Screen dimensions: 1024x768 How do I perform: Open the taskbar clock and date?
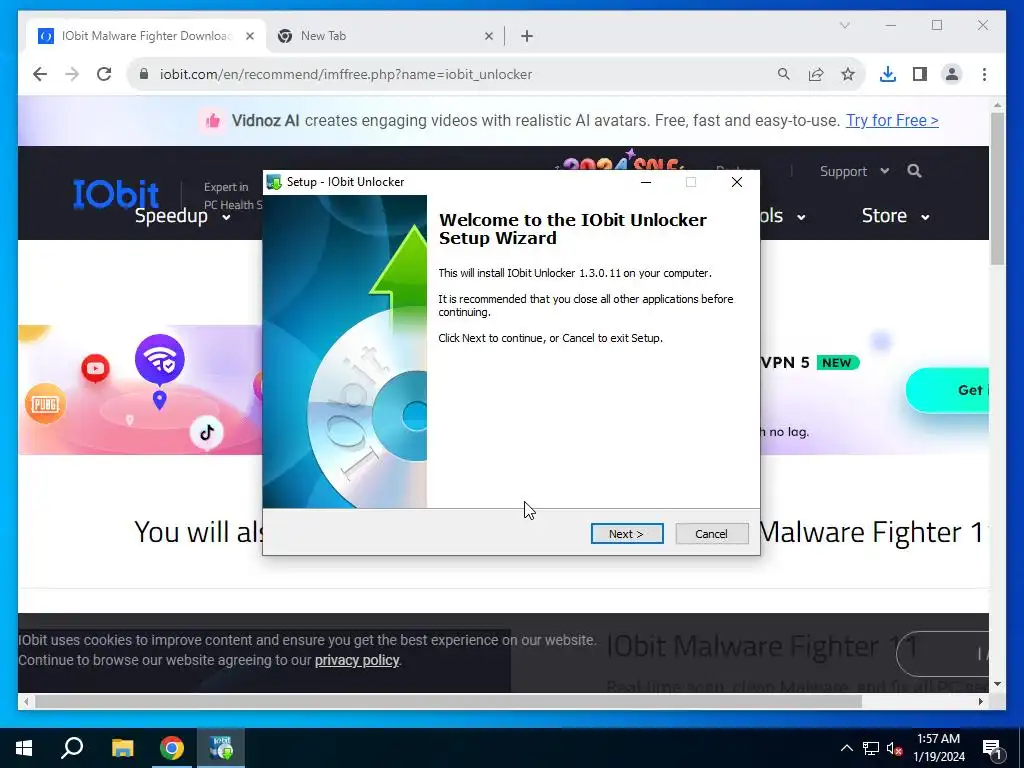938,748
